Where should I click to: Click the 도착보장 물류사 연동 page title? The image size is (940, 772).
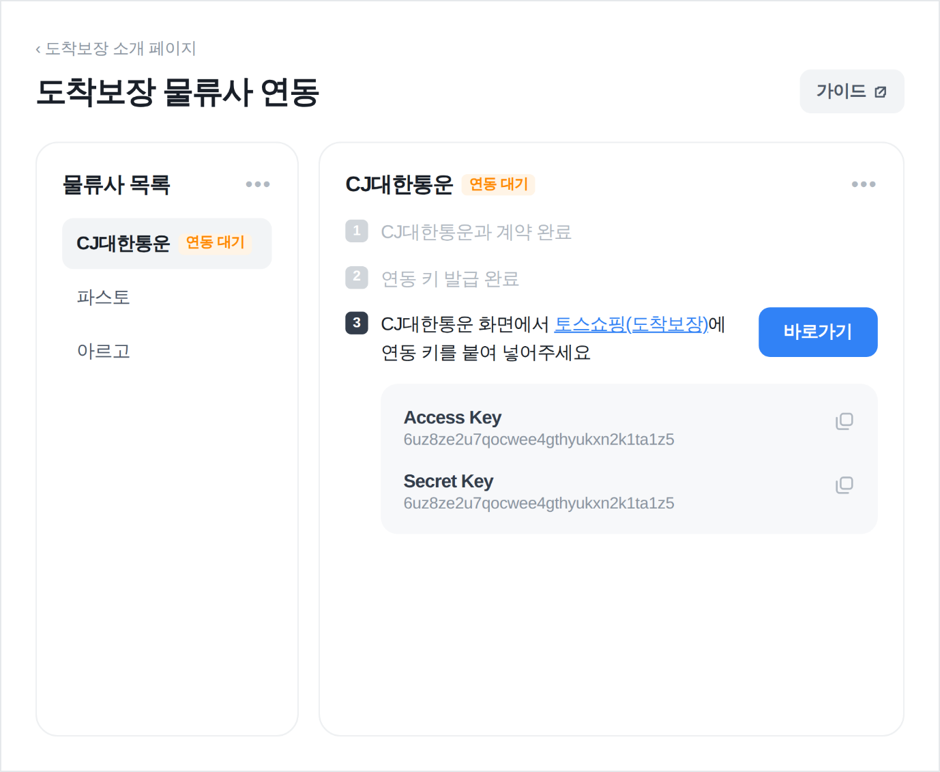pos(177,92)
